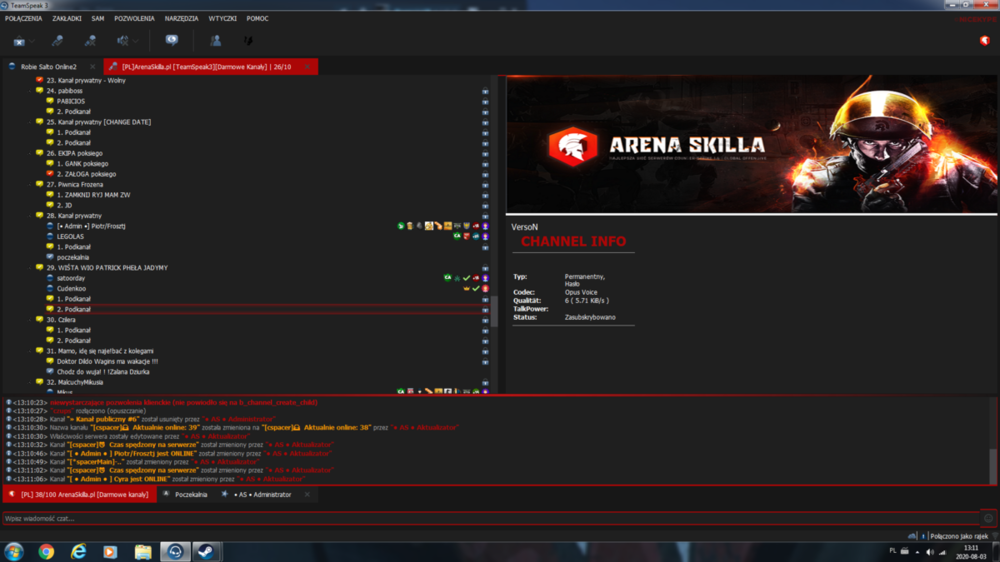1000x562 pixels.
Task: Toggle microphone mute in toolbar
Action: (57, 41)
